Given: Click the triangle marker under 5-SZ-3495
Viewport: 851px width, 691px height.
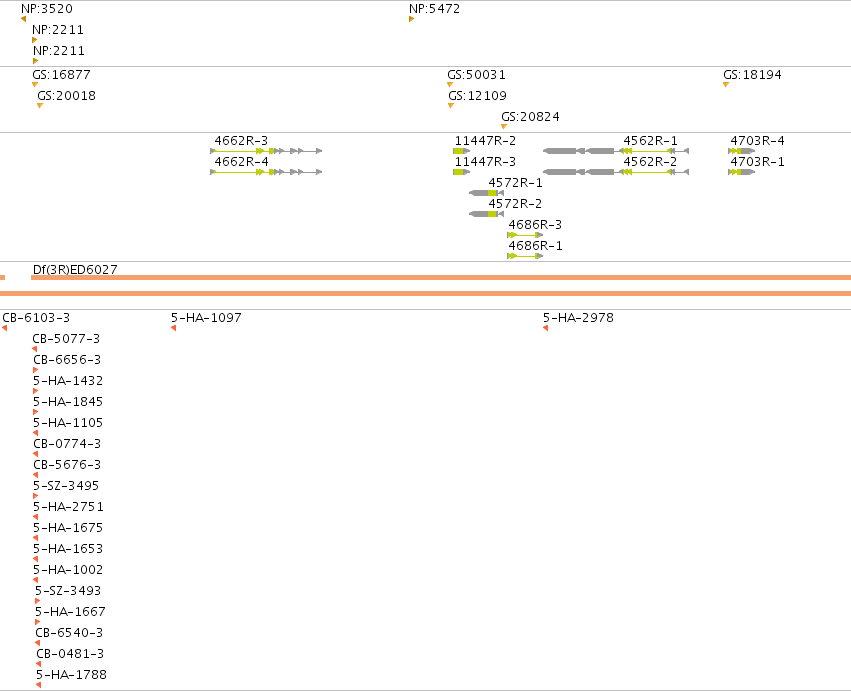Looking at the screenshot, I should (x=35, y=496).
